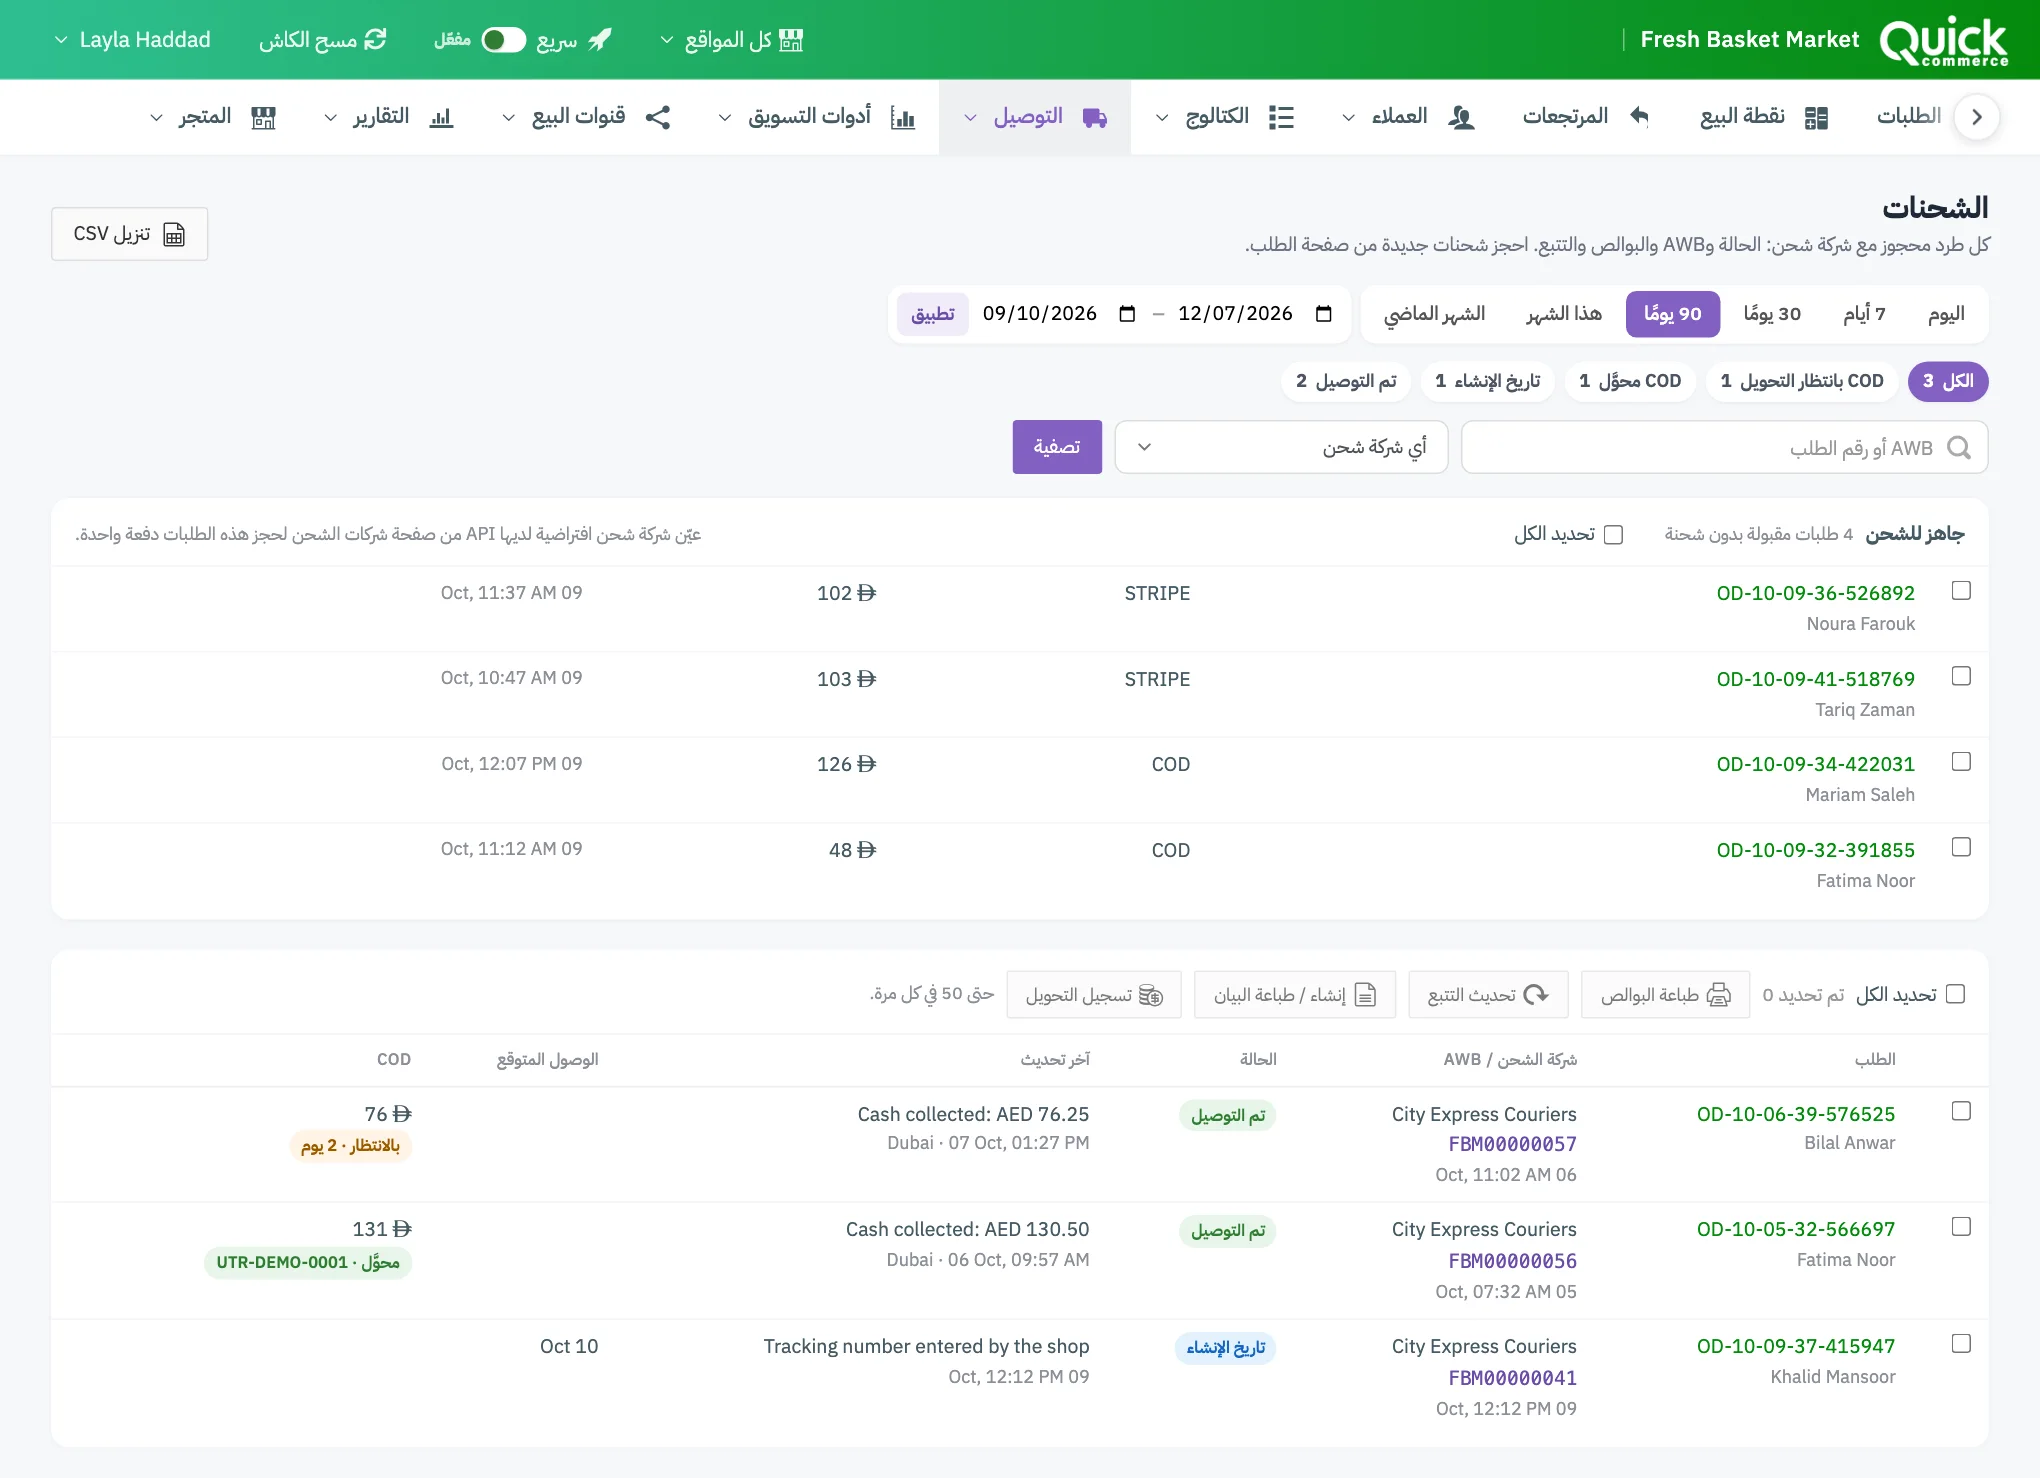This screenshot has height=1478, width=2040.
Task: Click the rocket icon beside سريع
Action: click(600, 39)
